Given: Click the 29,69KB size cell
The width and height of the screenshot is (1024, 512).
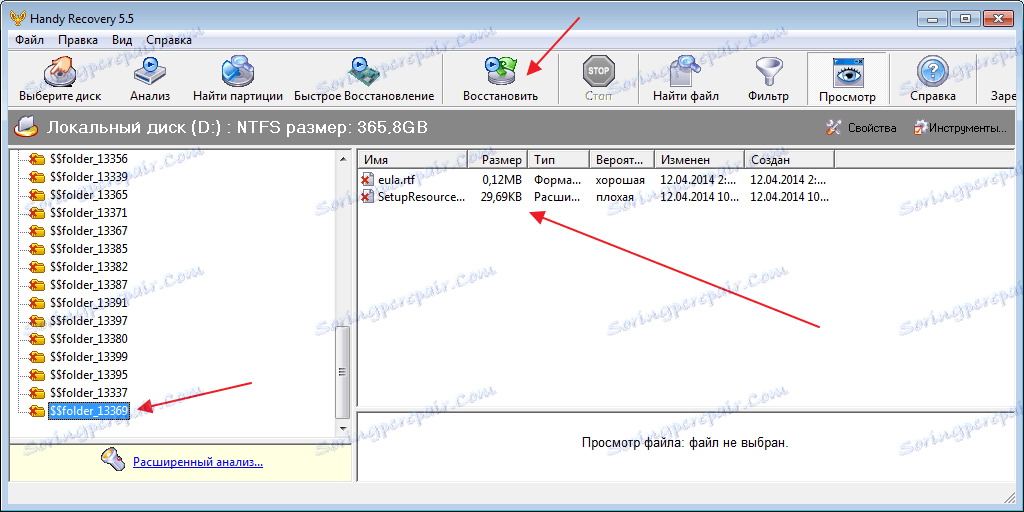Looking at the screenshot, I should [x=501, y=197].
